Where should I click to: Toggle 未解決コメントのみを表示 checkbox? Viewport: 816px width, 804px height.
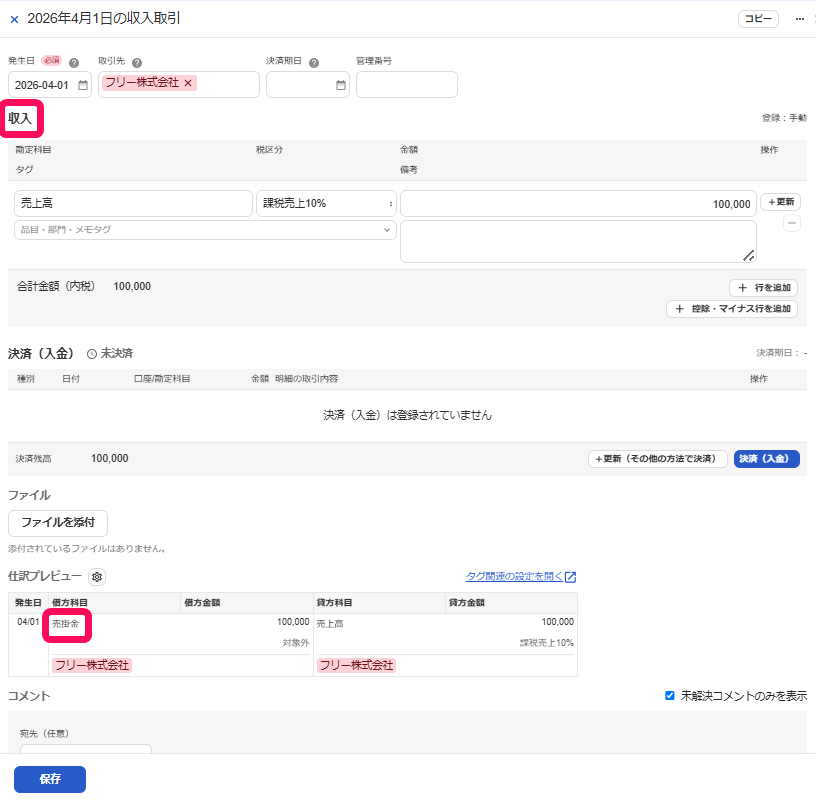pyautogui.click(x=670, y=695)
